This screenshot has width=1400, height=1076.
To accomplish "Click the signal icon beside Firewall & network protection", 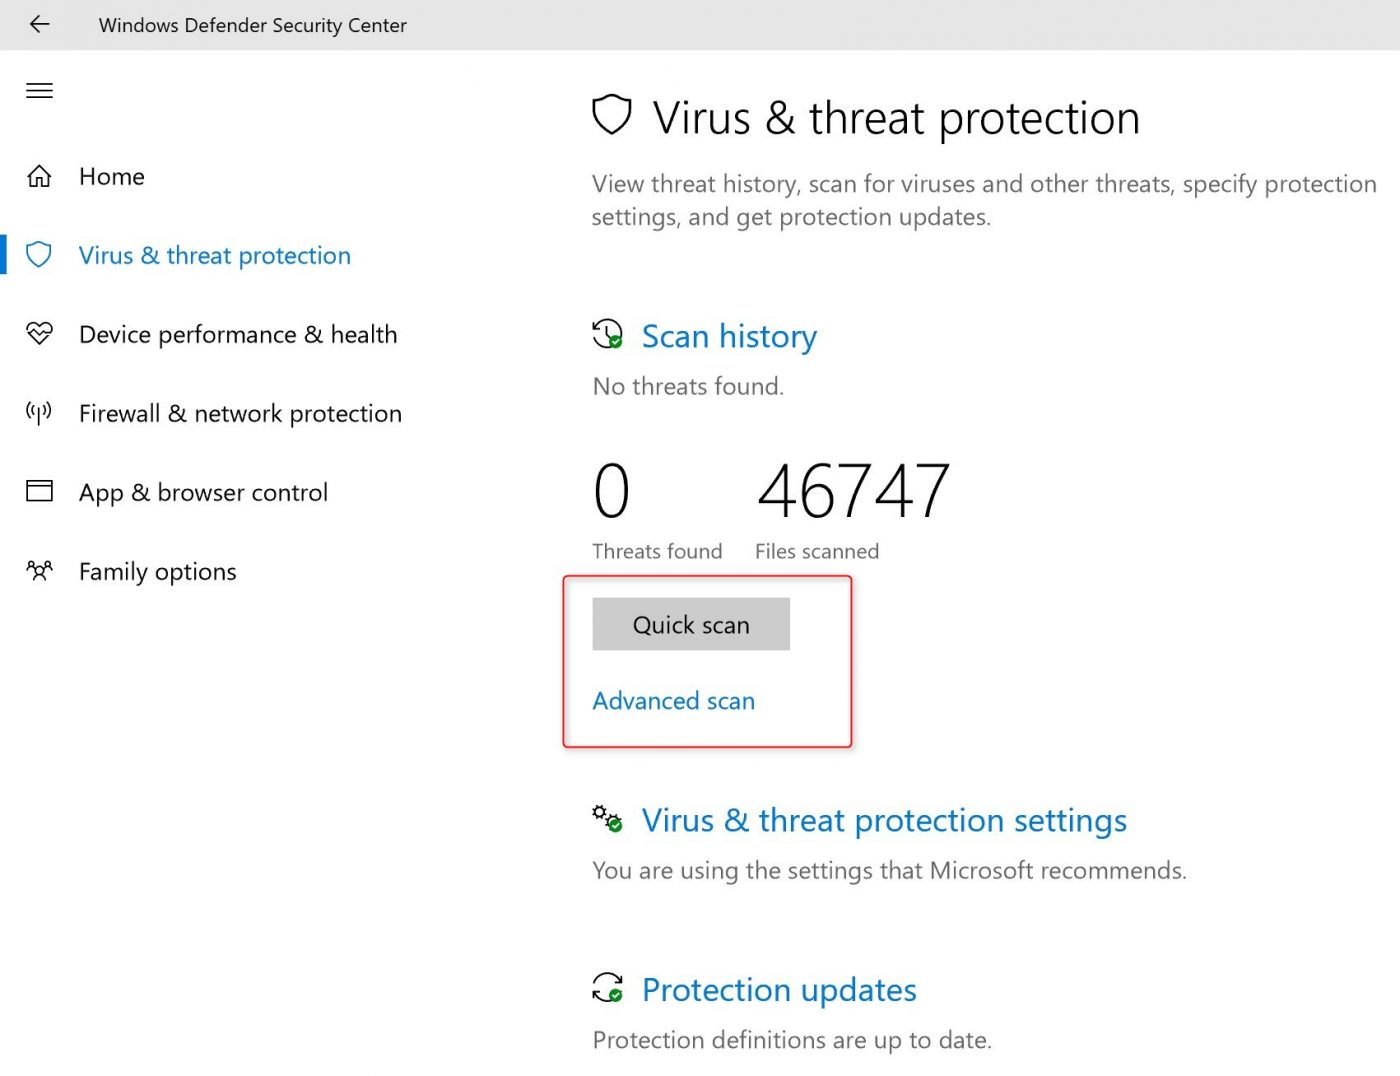I will pyautogui.click(x=40, y=412).
